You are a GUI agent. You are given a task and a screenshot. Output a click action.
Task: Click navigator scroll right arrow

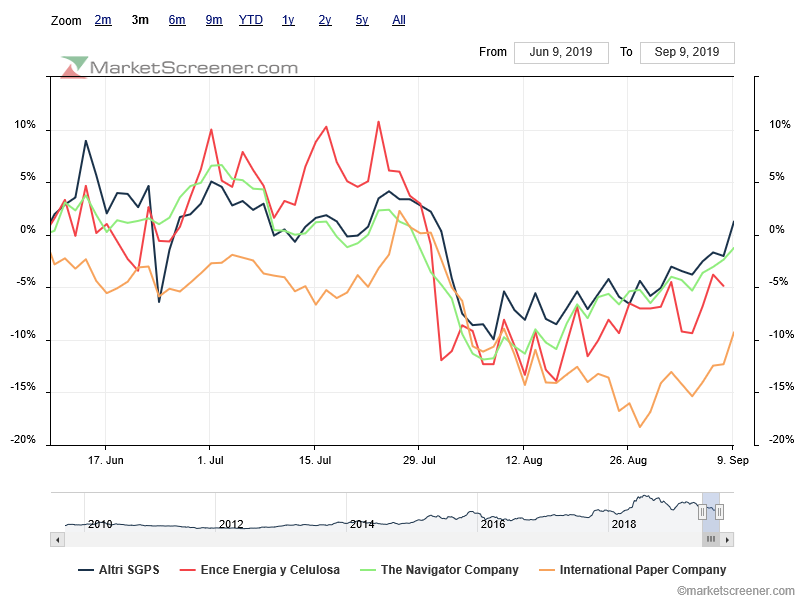[x=727, y=539]
